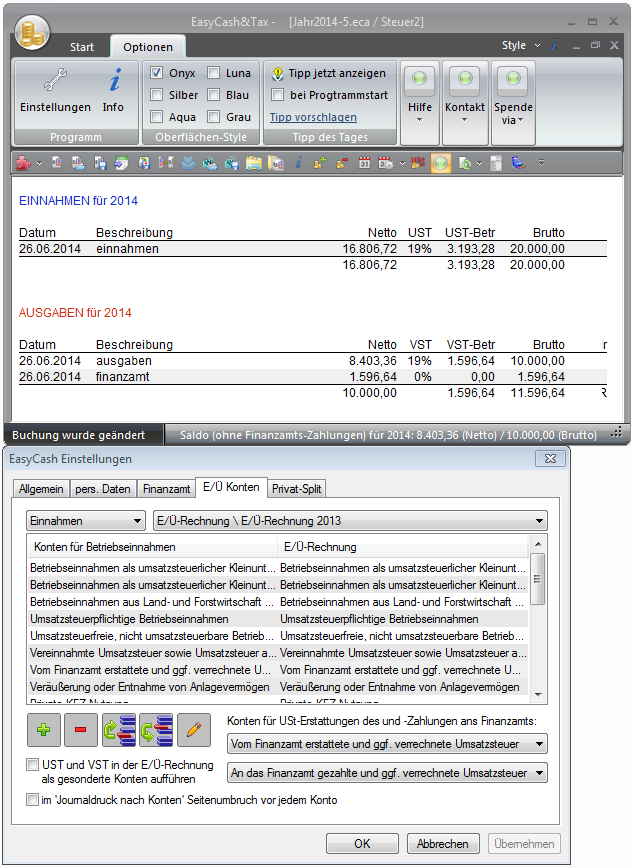Click the plain yellow folder toolbar icon
Image resolution: width=633 pixels, height=868 pixels.
(254, 163)
